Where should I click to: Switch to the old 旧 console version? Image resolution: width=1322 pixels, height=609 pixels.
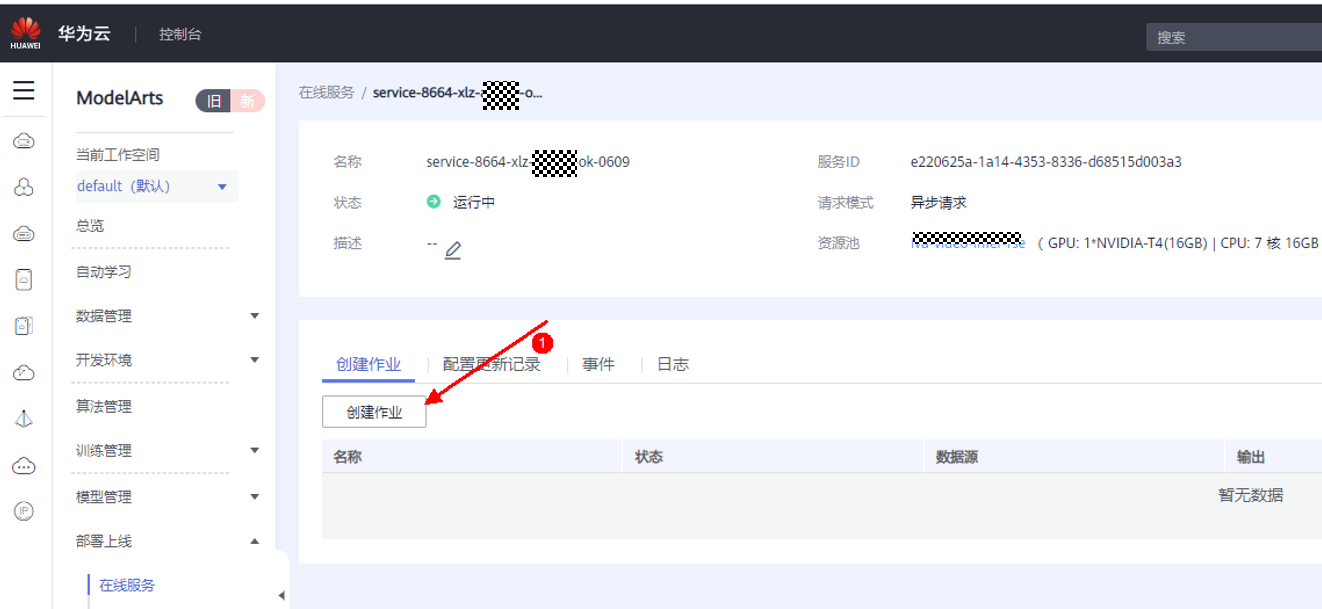click(213, 100)
